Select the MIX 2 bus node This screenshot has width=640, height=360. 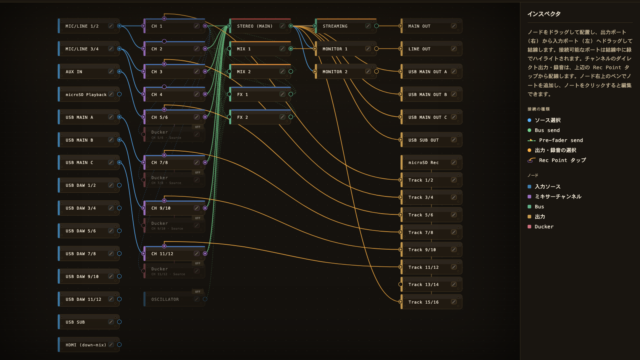tap(260, 71)
